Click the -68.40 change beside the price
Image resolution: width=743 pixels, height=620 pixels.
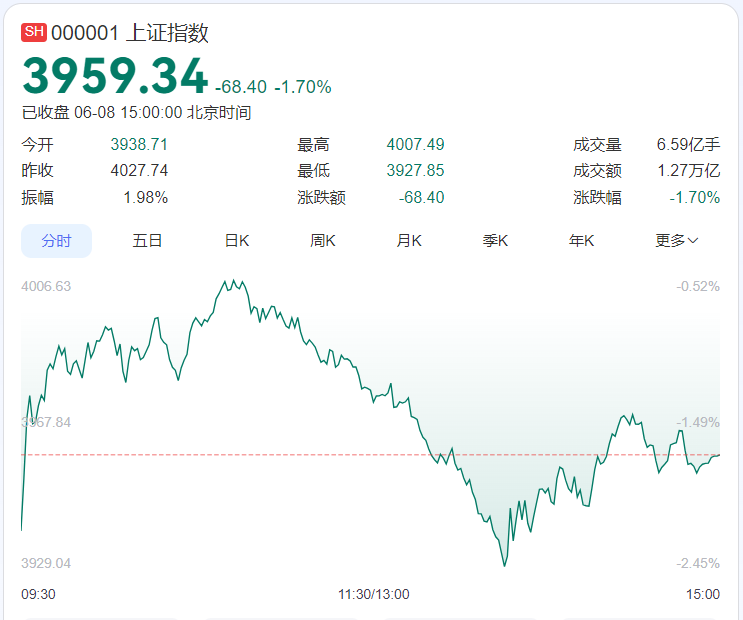click(241, 87)
